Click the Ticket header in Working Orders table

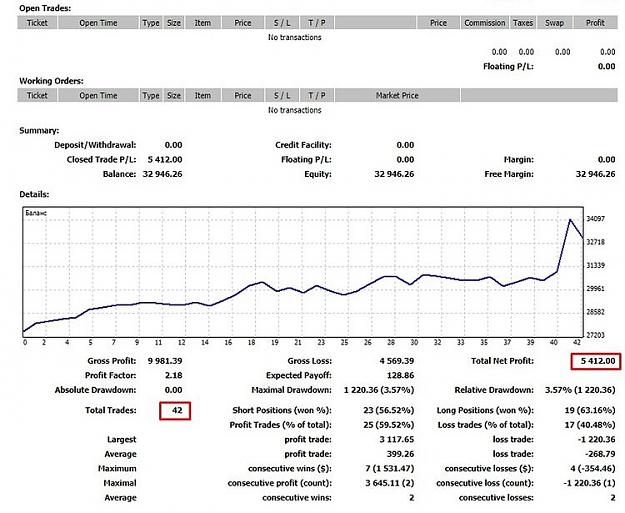point(37,95)
